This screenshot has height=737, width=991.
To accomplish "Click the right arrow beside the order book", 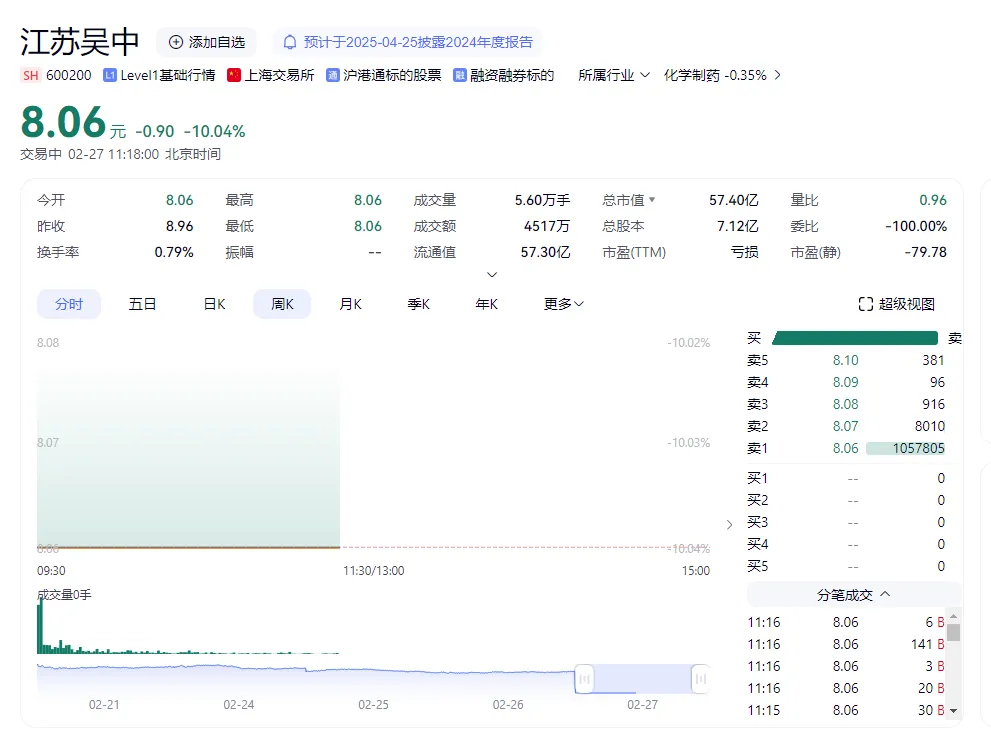I will 729,524.
